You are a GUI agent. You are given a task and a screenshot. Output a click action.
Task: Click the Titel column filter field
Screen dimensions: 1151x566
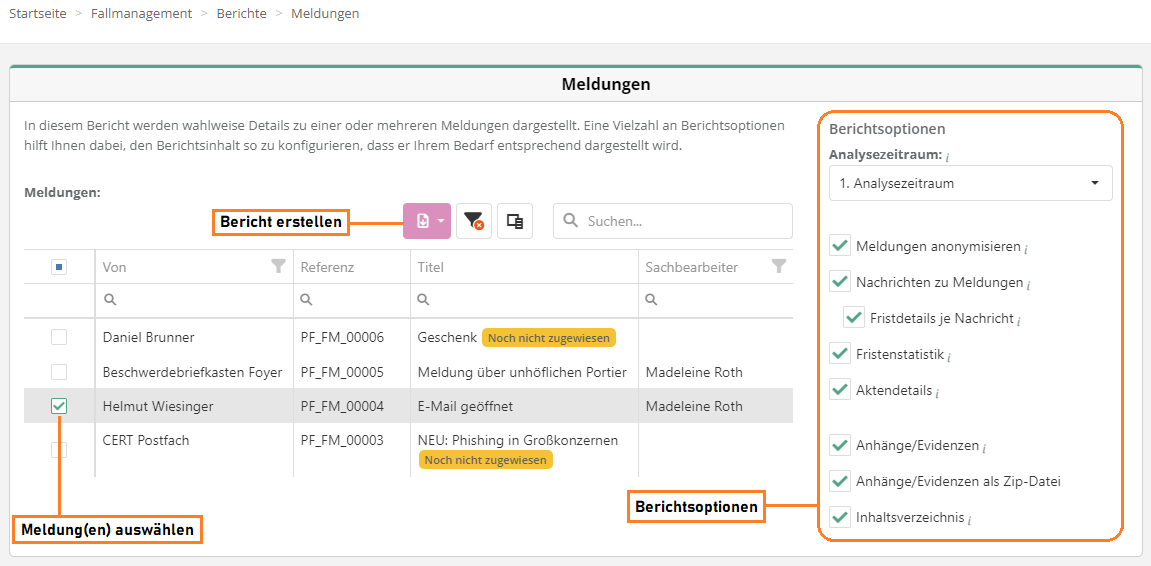(530, 299)
